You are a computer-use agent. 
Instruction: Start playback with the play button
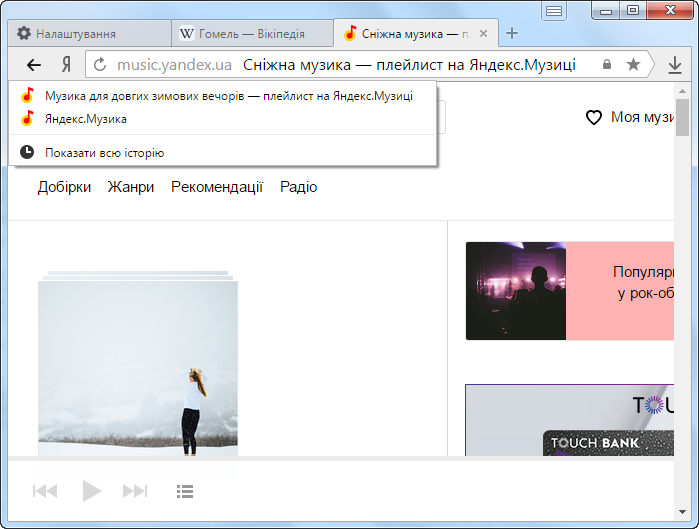point(91,491)
